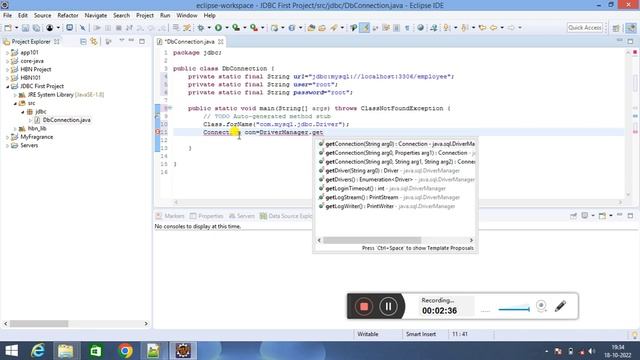640x360 pixels.
Task: Choose getLoginTimeout() proposal
Action: click(x=396, y=189)
